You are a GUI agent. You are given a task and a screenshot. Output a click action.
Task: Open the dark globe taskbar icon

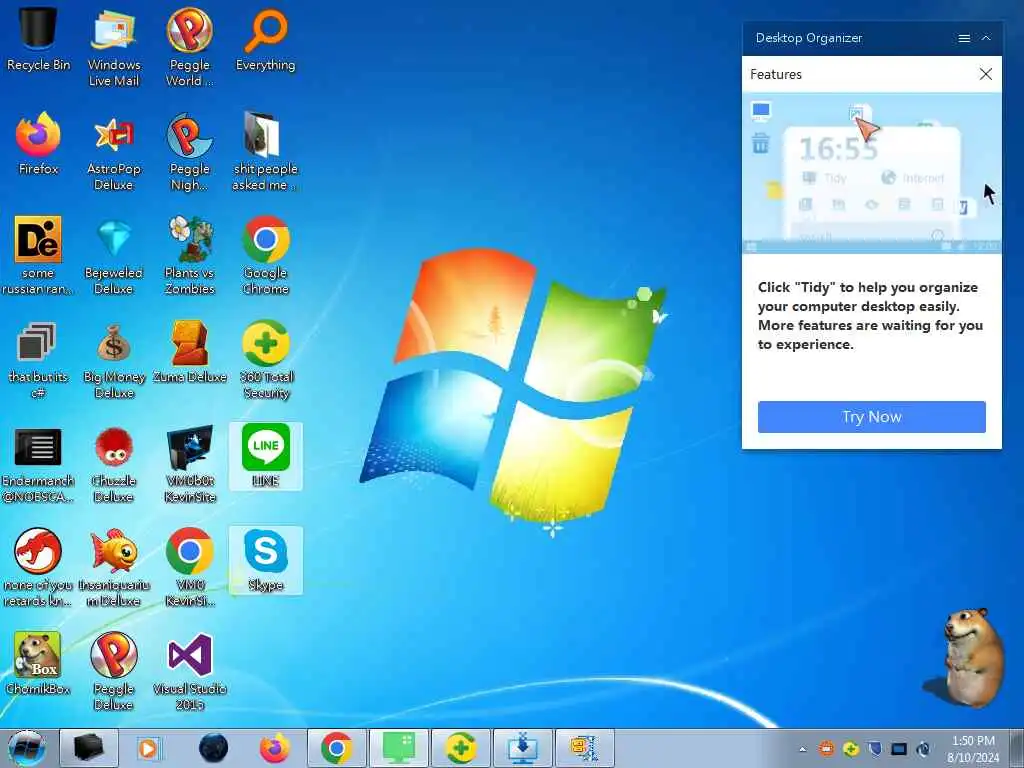213,748
